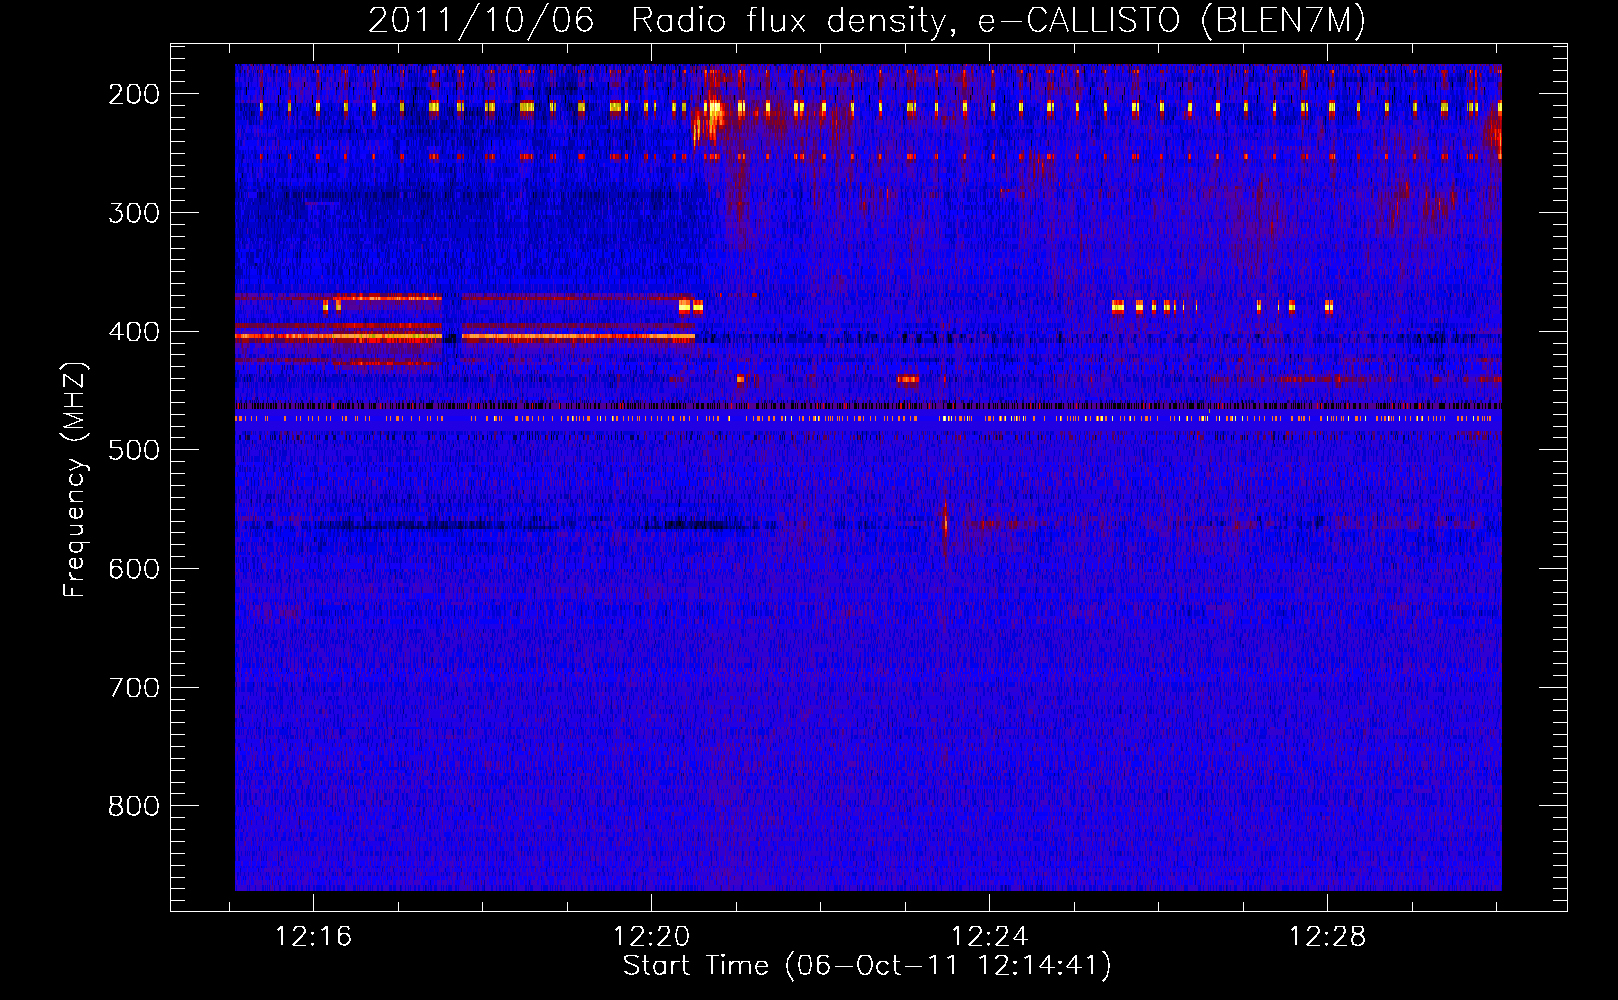Click the "Frequency (MHZ)" axis label
Viewport: 1618px width, 1000px height.
coord(75,480)
